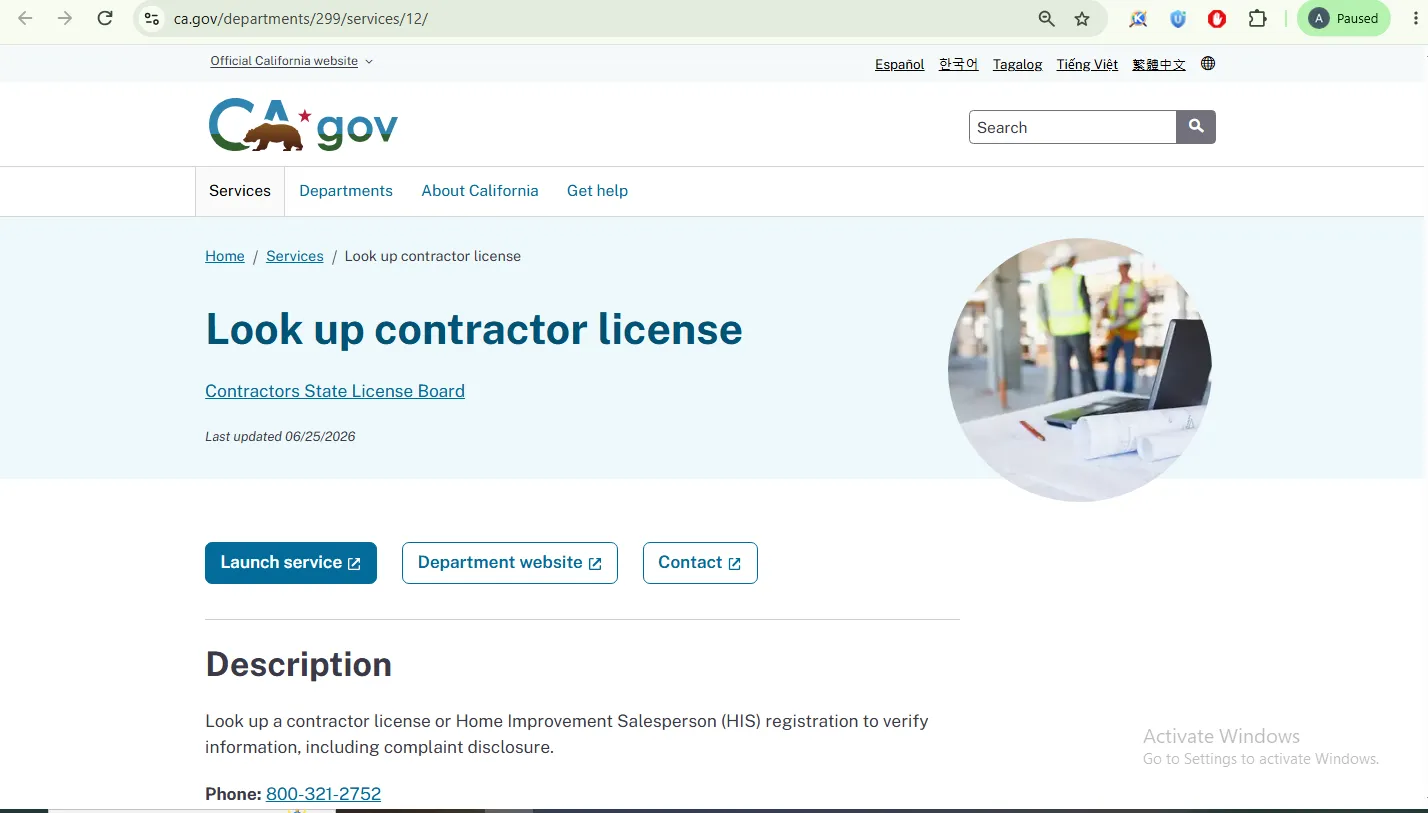The height and width of the screenshot is (813, 1428).
Task: Call the 800-321-2752 phone link
Action: click(x=323, y=794)
